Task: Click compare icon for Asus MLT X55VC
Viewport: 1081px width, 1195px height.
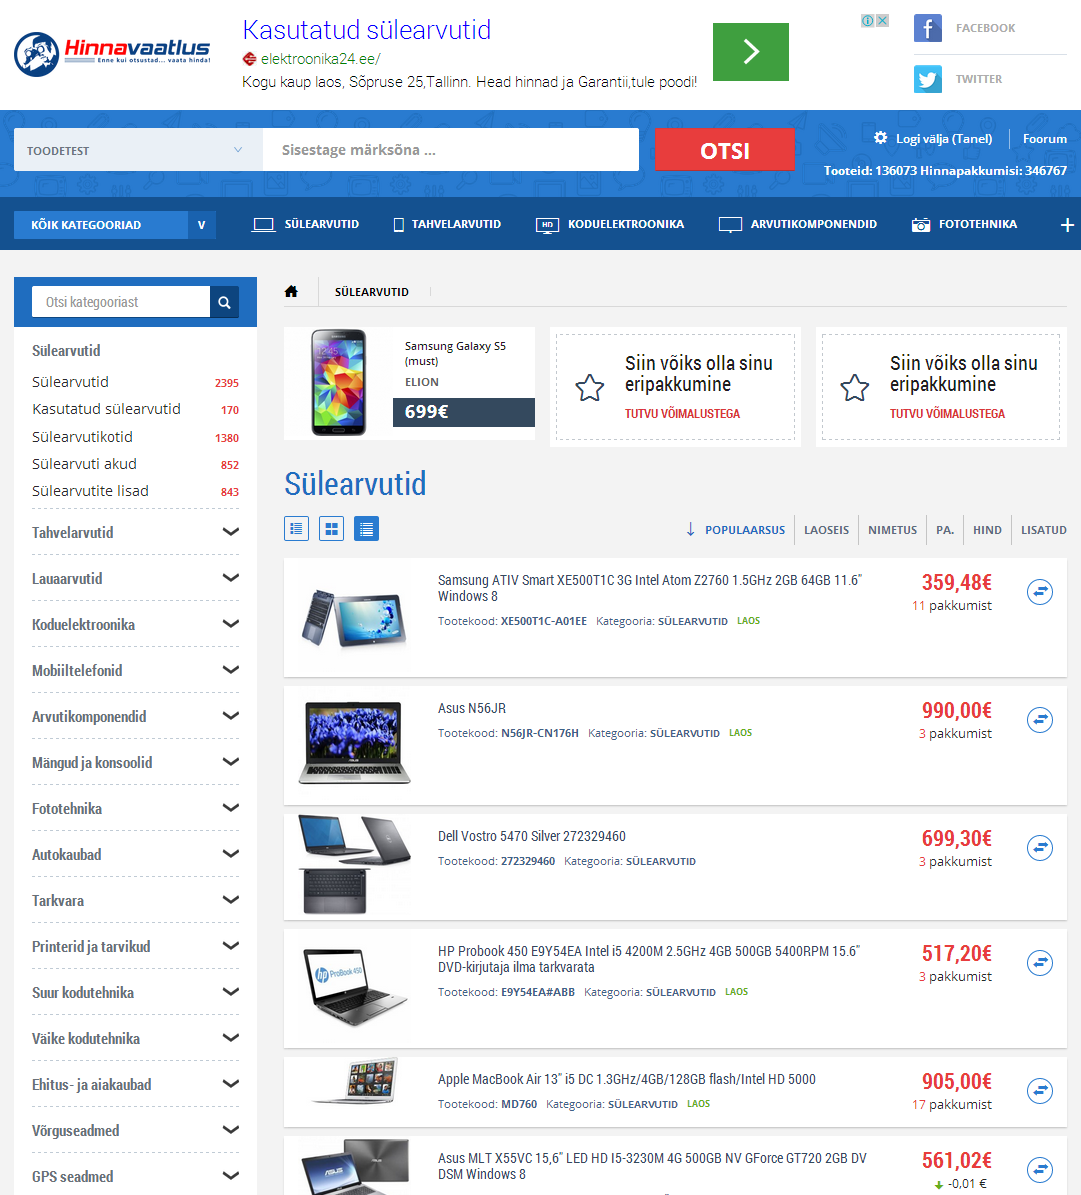Action: click(x=1040, y=1170)
